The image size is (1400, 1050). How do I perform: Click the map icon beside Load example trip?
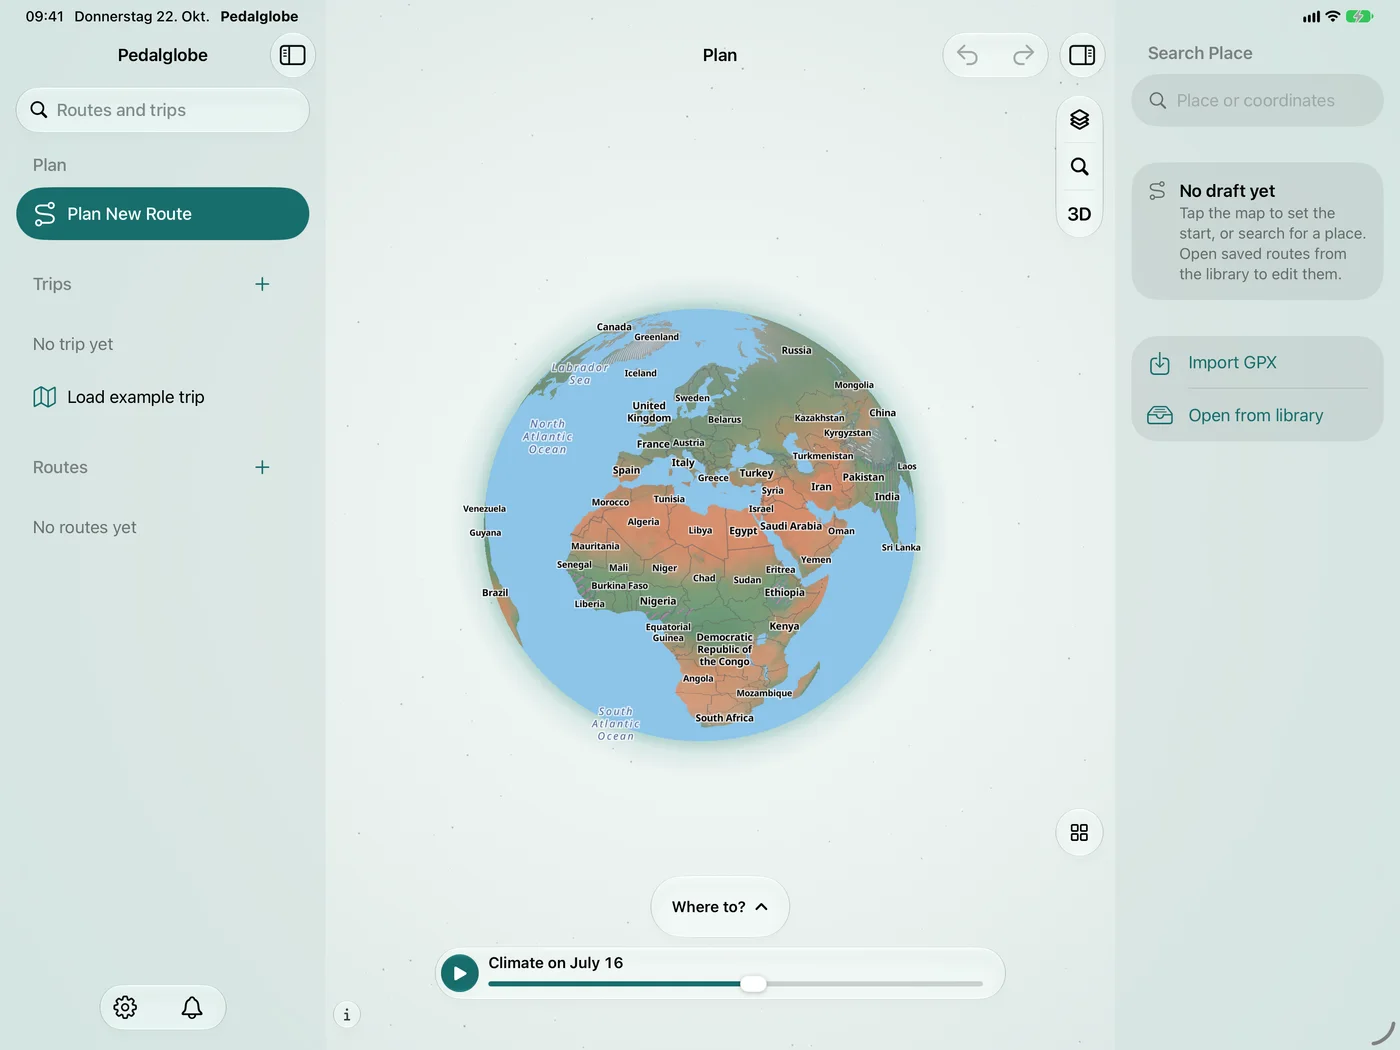click(45, 397)
